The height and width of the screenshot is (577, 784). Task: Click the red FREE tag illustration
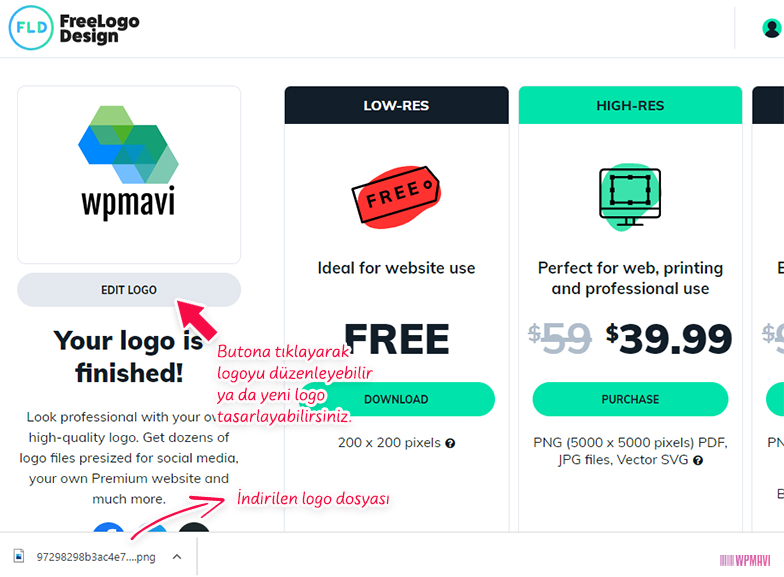pos(396,196)
